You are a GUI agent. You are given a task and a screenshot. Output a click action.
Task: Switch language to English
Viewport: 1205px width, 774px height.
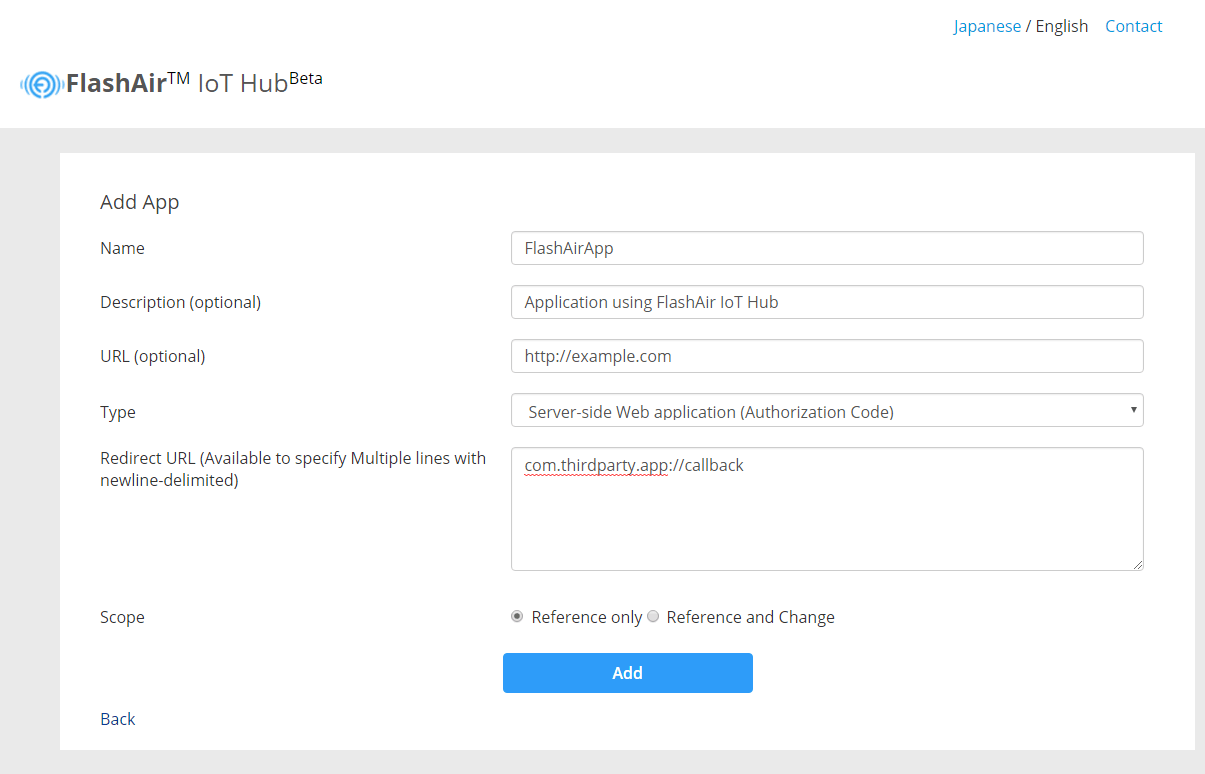[x=1061, y=25]
